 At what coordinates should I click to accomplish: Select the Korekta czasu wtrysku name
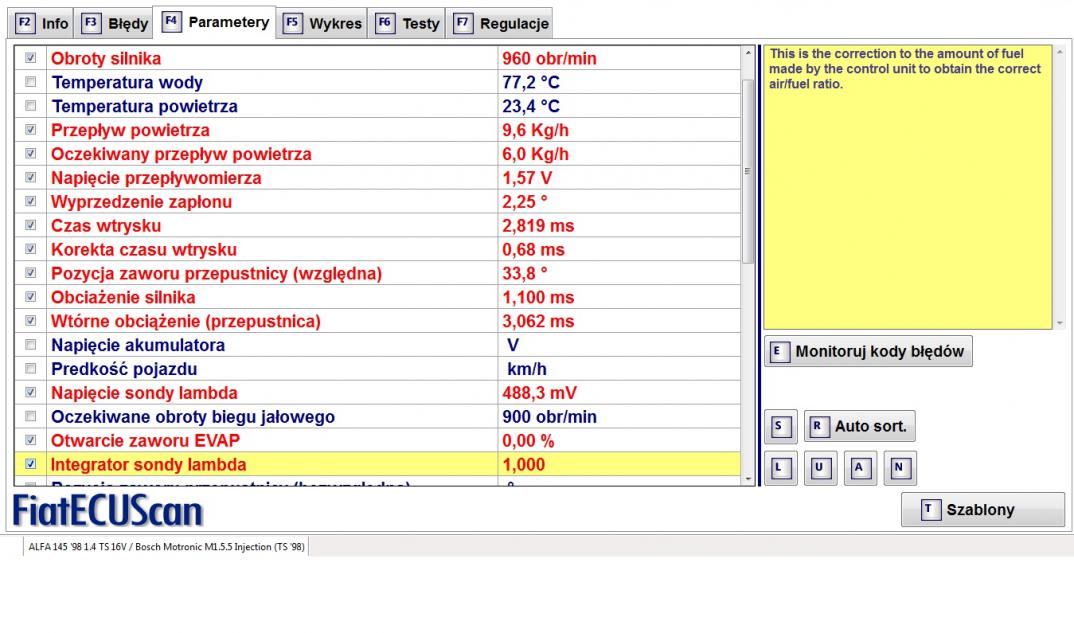[144, 249]
